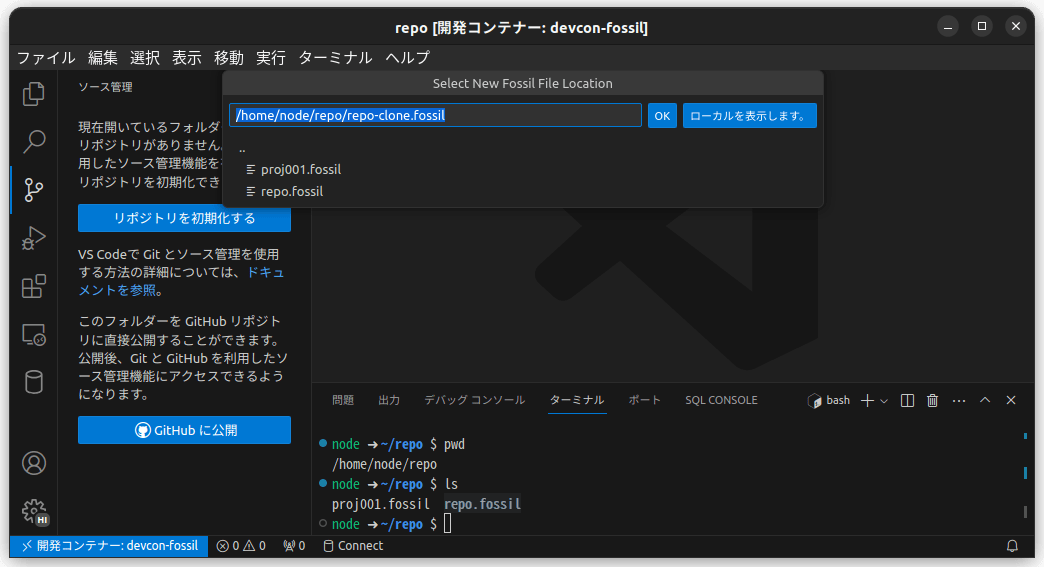Minimize the VS Code window

[947, 27]
